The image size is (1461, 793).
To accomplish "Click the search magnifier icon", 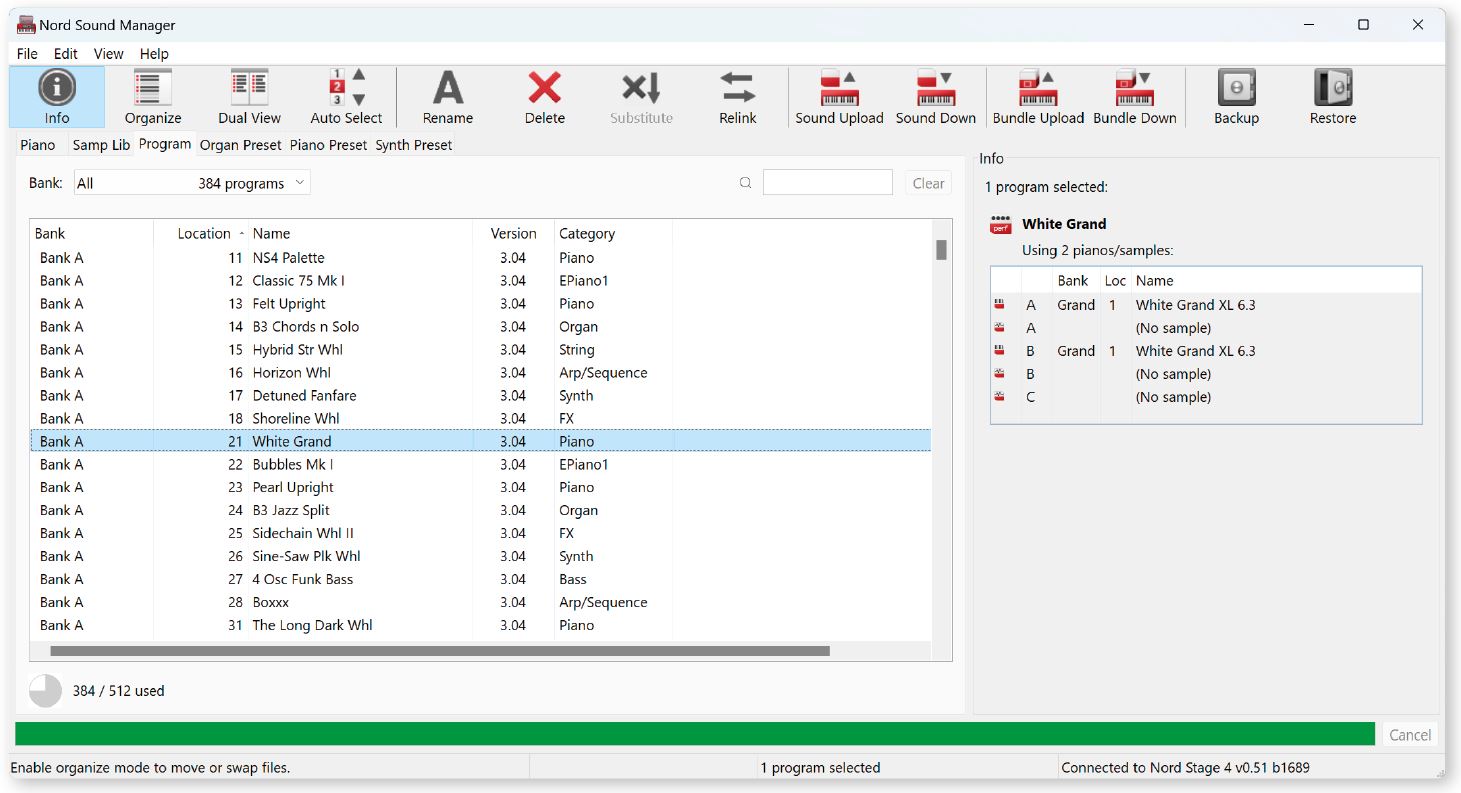I will click(745, 183).
